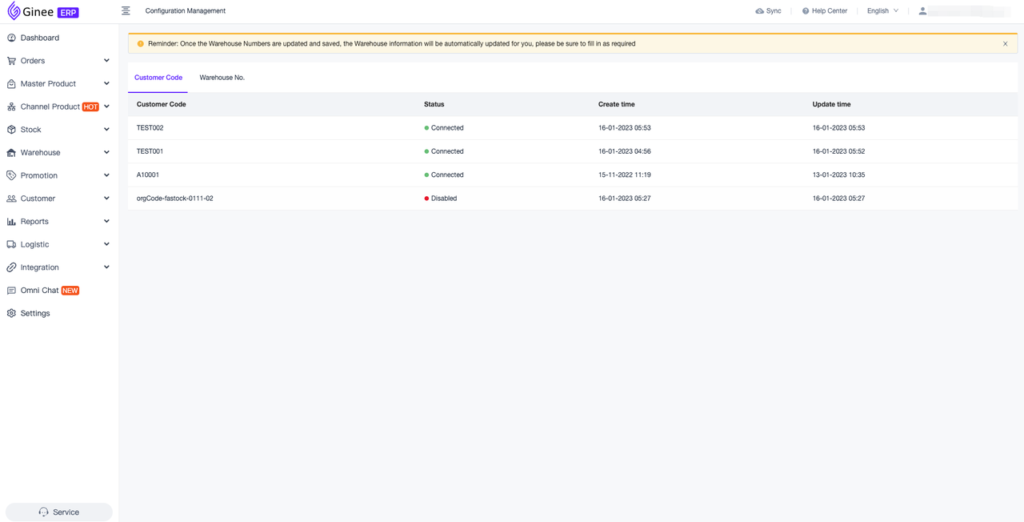Screen dimensions: 1024x522
Task: Toggle the sidebar collapse hamburger icon
Action: pos(126,11)
